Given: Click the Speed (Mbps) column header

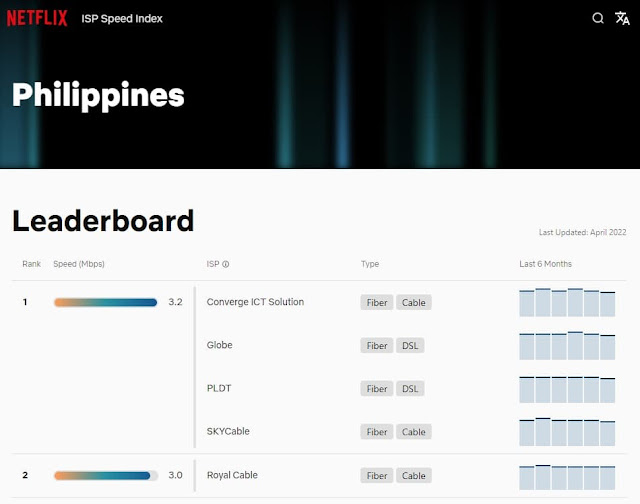Looking at the screenshot, I should (x=79, y=264).
